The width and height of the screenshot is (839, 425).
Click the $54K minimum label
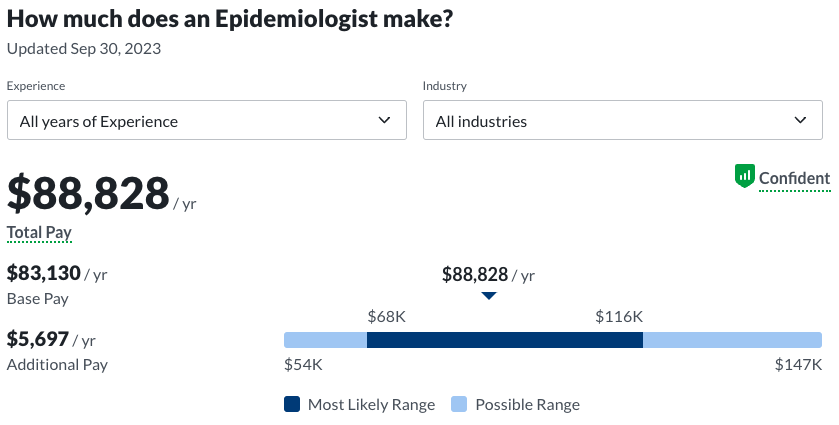[303, 365]
